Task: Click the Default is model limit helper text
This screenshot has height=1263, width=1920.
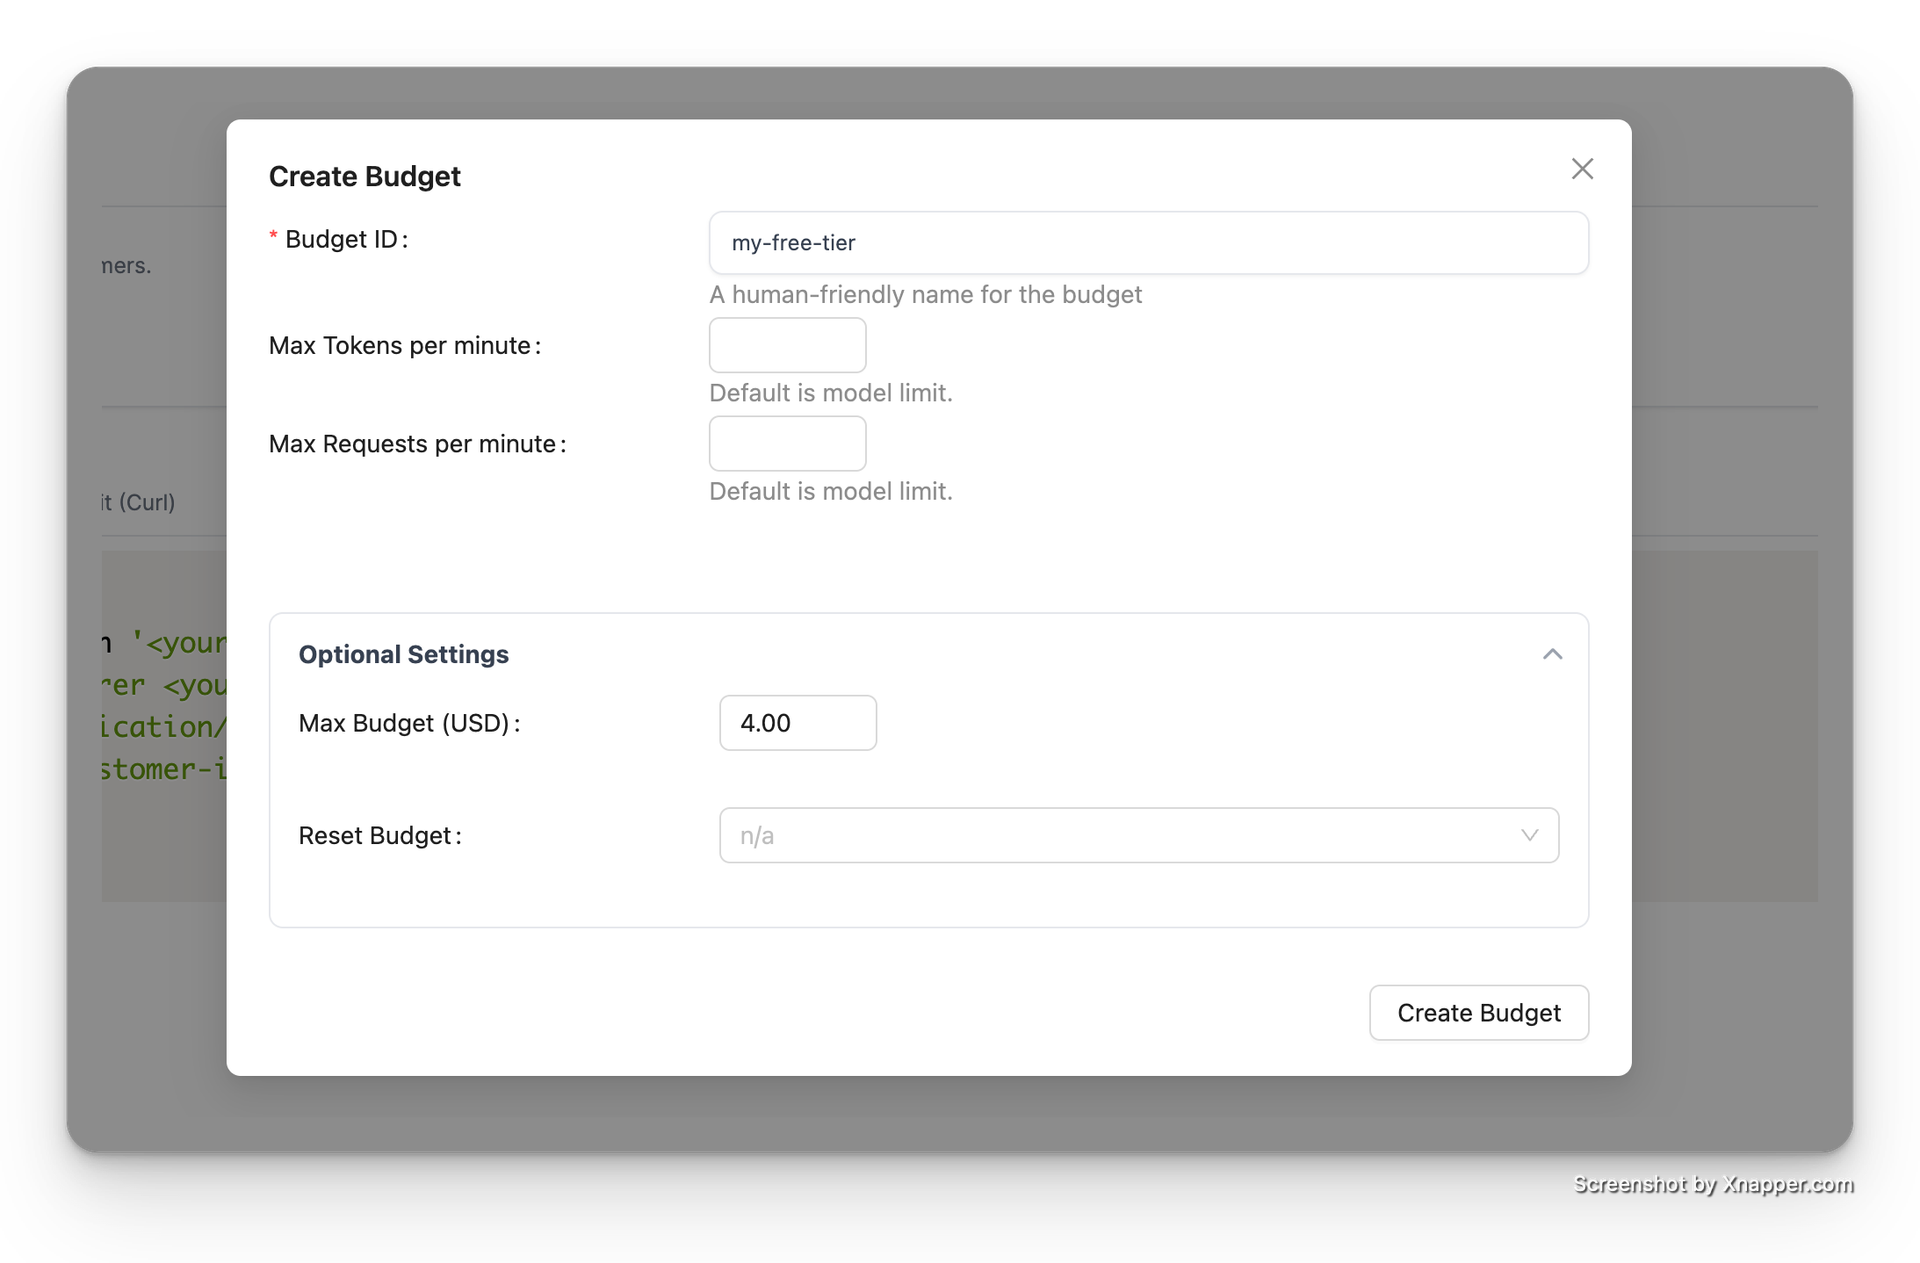Action: (830, 392)
